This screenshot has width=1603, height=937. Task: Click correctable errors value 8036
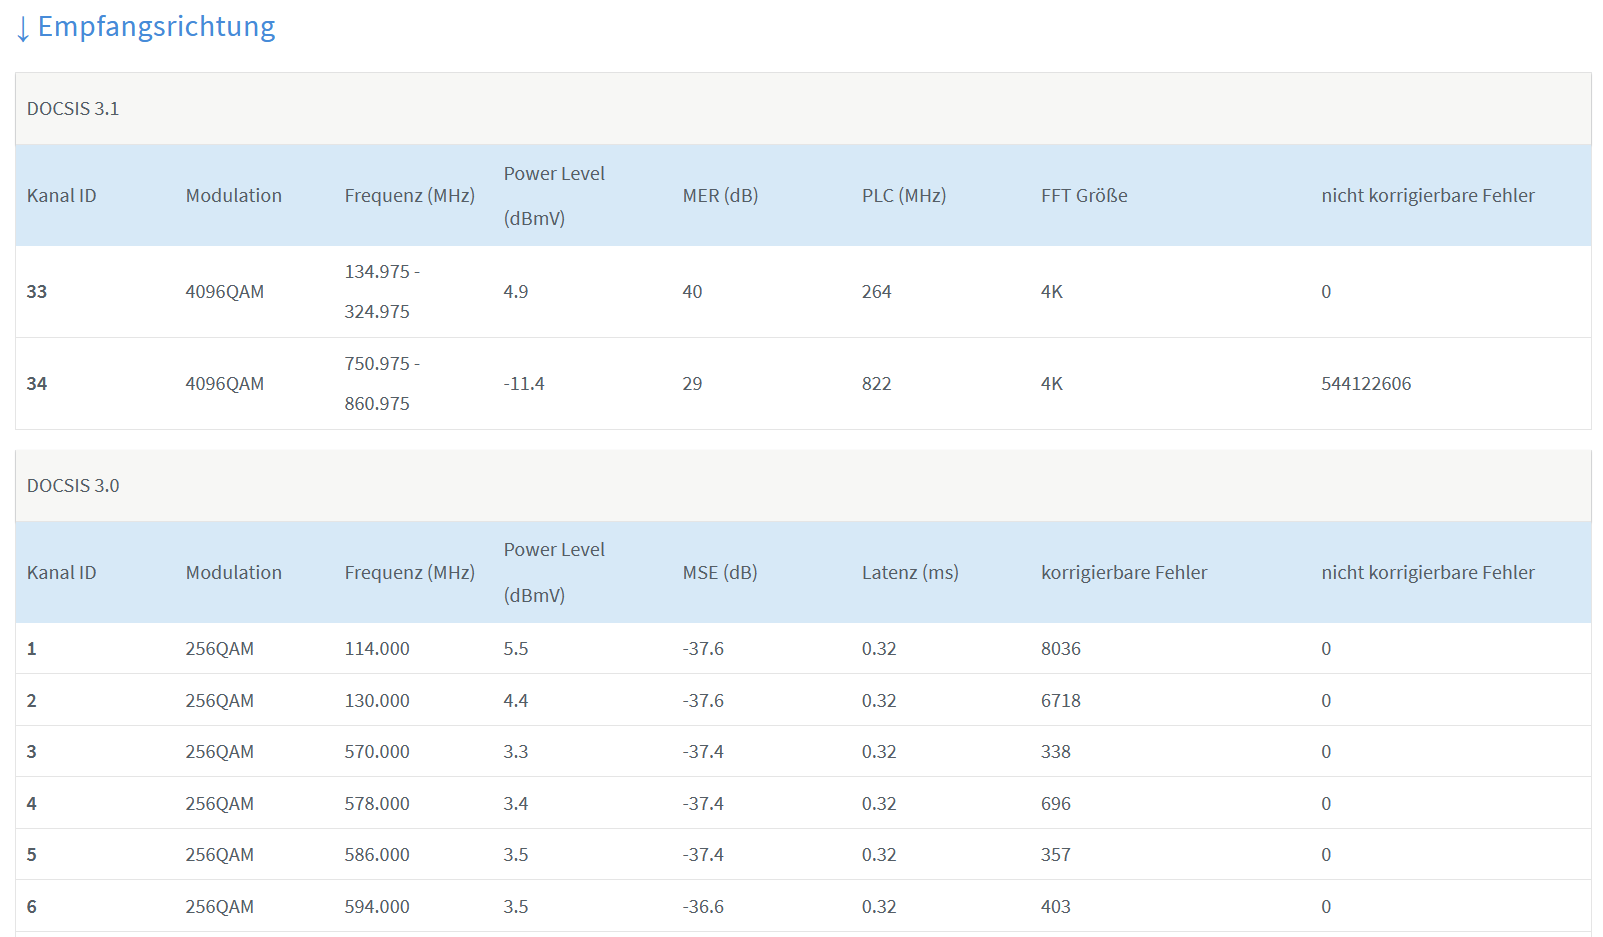tap(1060, 649)
